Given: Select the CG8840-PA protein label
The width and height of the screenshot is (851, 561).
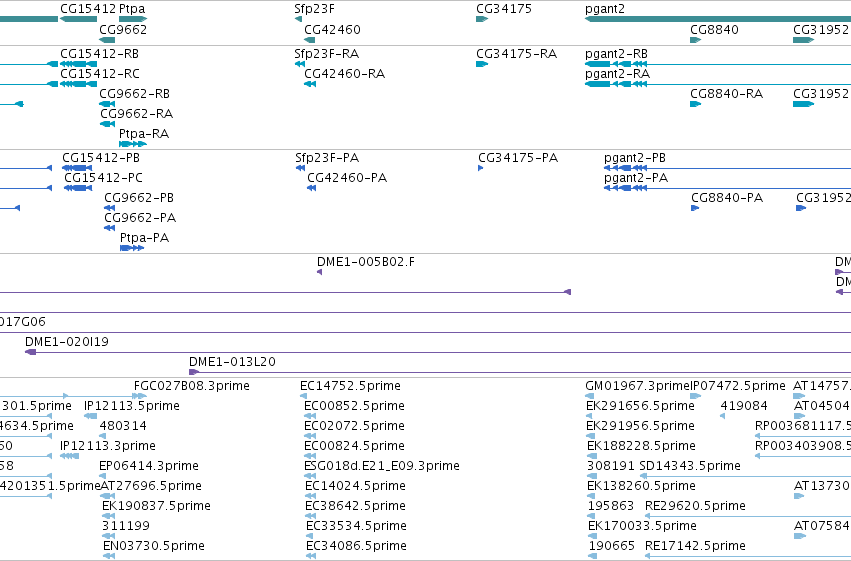Looking at the screenshot, I should [727, 198].
